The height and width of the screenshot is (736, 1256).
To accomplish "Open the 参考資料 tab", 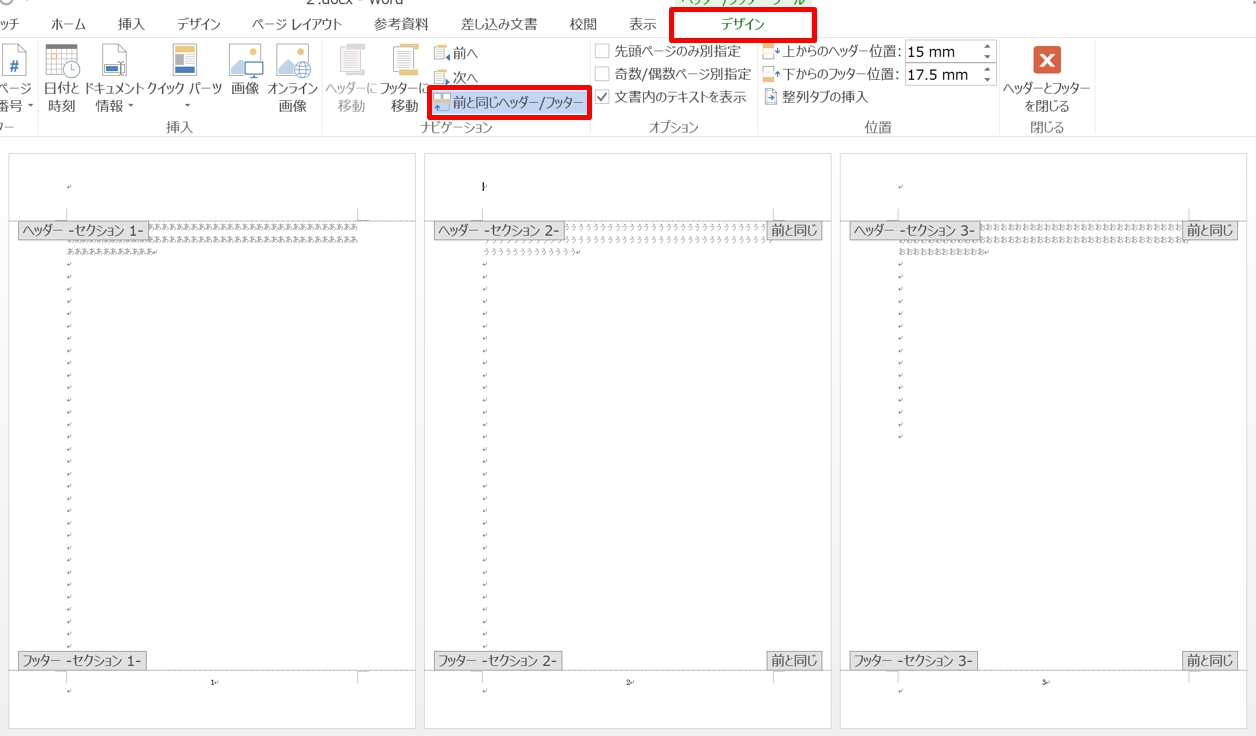I will click(x=401, y=24).
